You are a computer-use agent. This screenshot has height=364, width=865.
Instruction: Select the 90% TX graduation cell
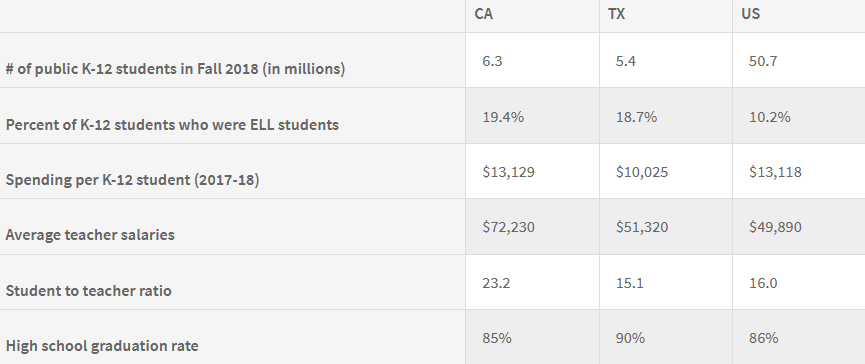click(630, 338)
